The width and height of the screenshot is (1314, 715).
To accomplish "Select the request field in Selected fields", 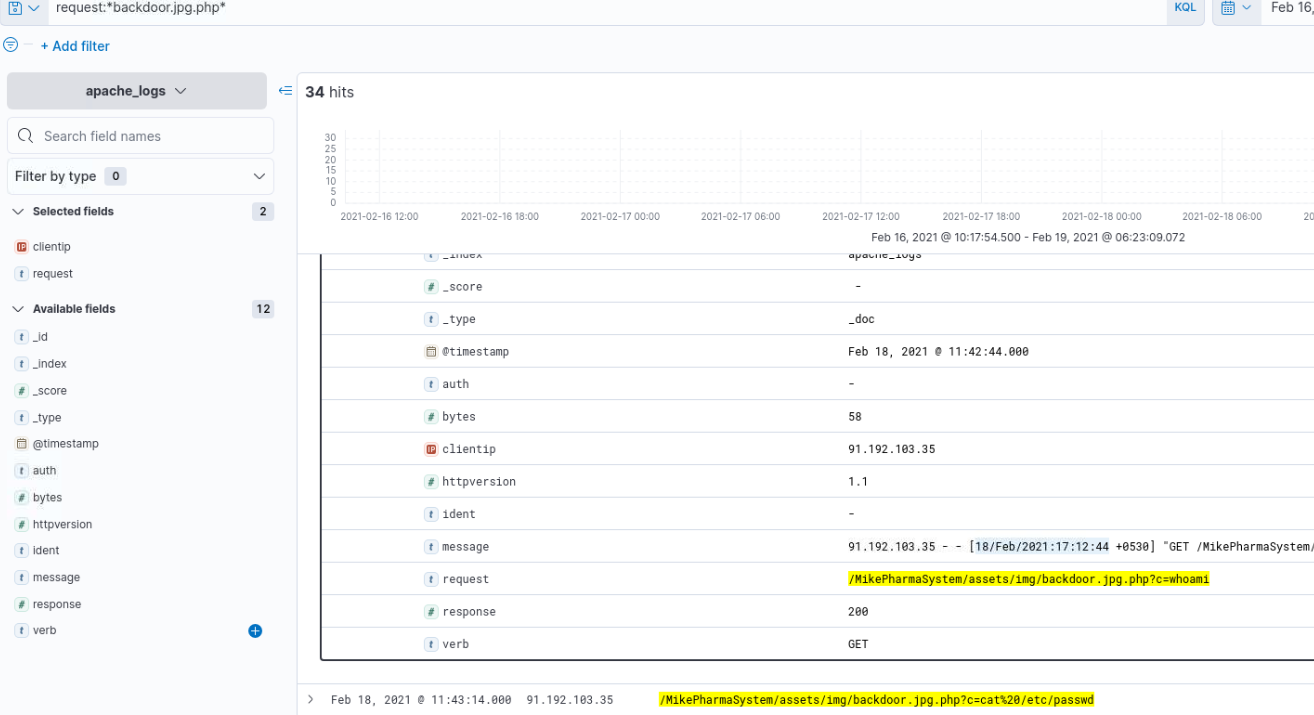I will coord(53,274).
